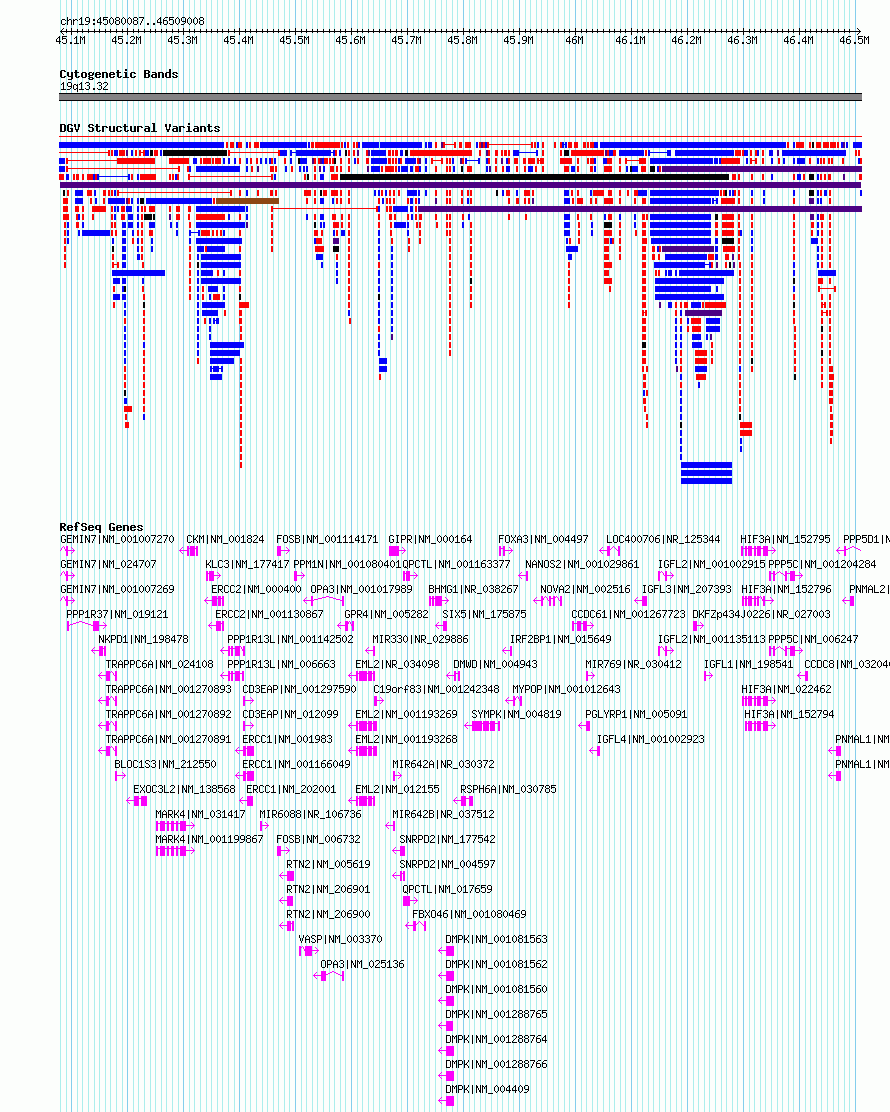
Task: Click EXOC3L2|NM_138568 gene label
Action: (184, 789)
